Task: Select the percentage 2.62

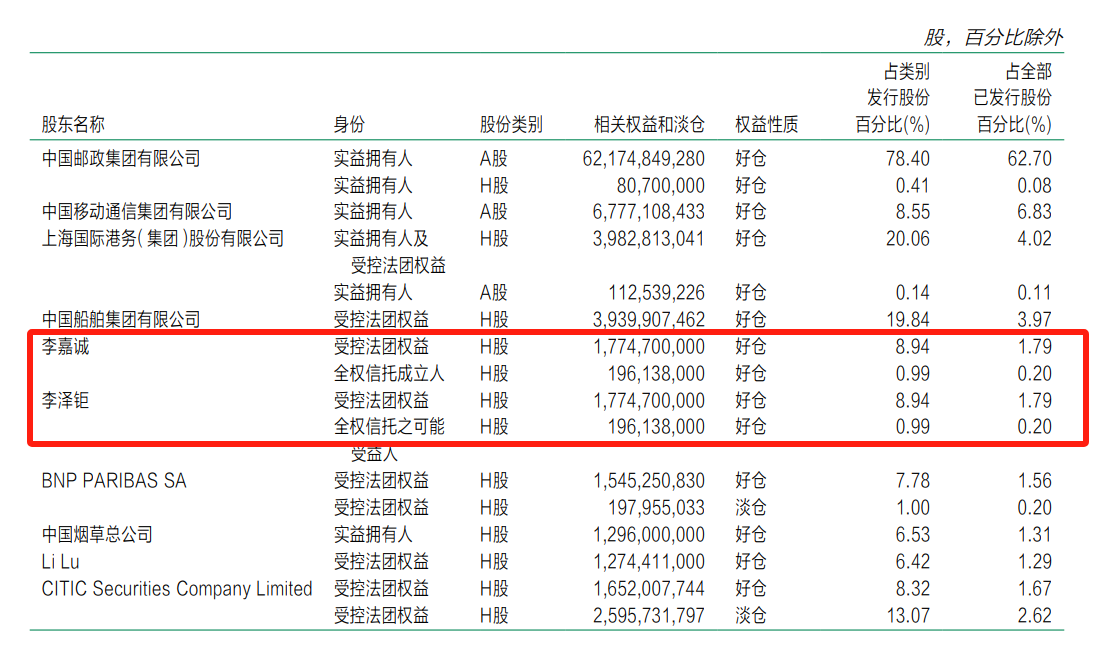Action: 1035,615
